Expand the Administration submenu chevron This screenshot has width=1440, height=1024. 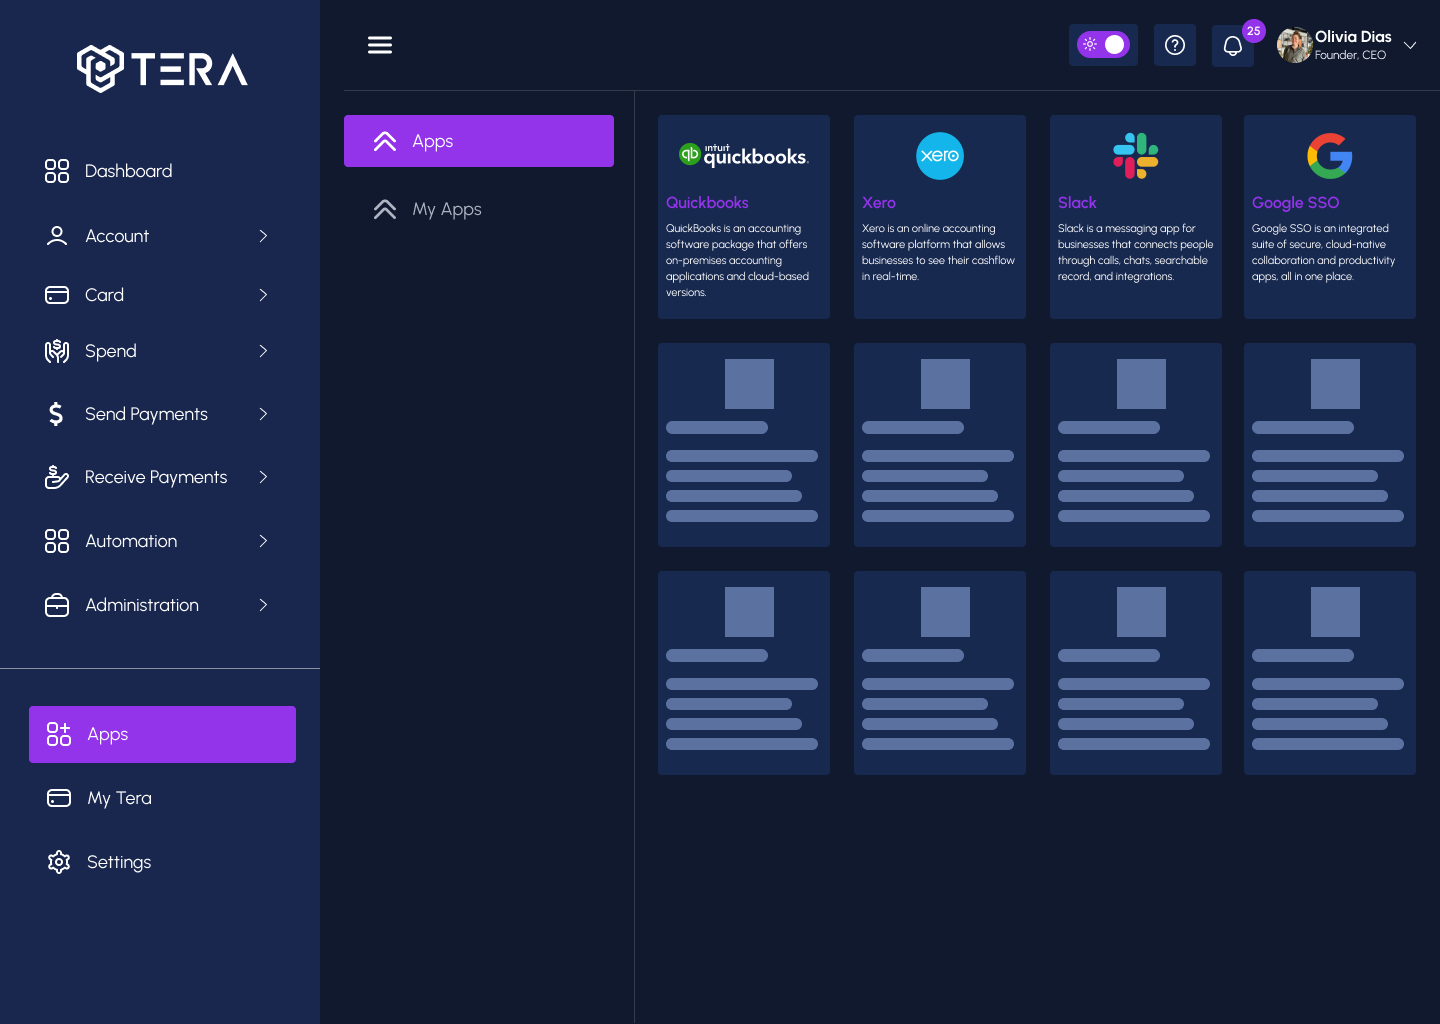click(x=263, y=605)
